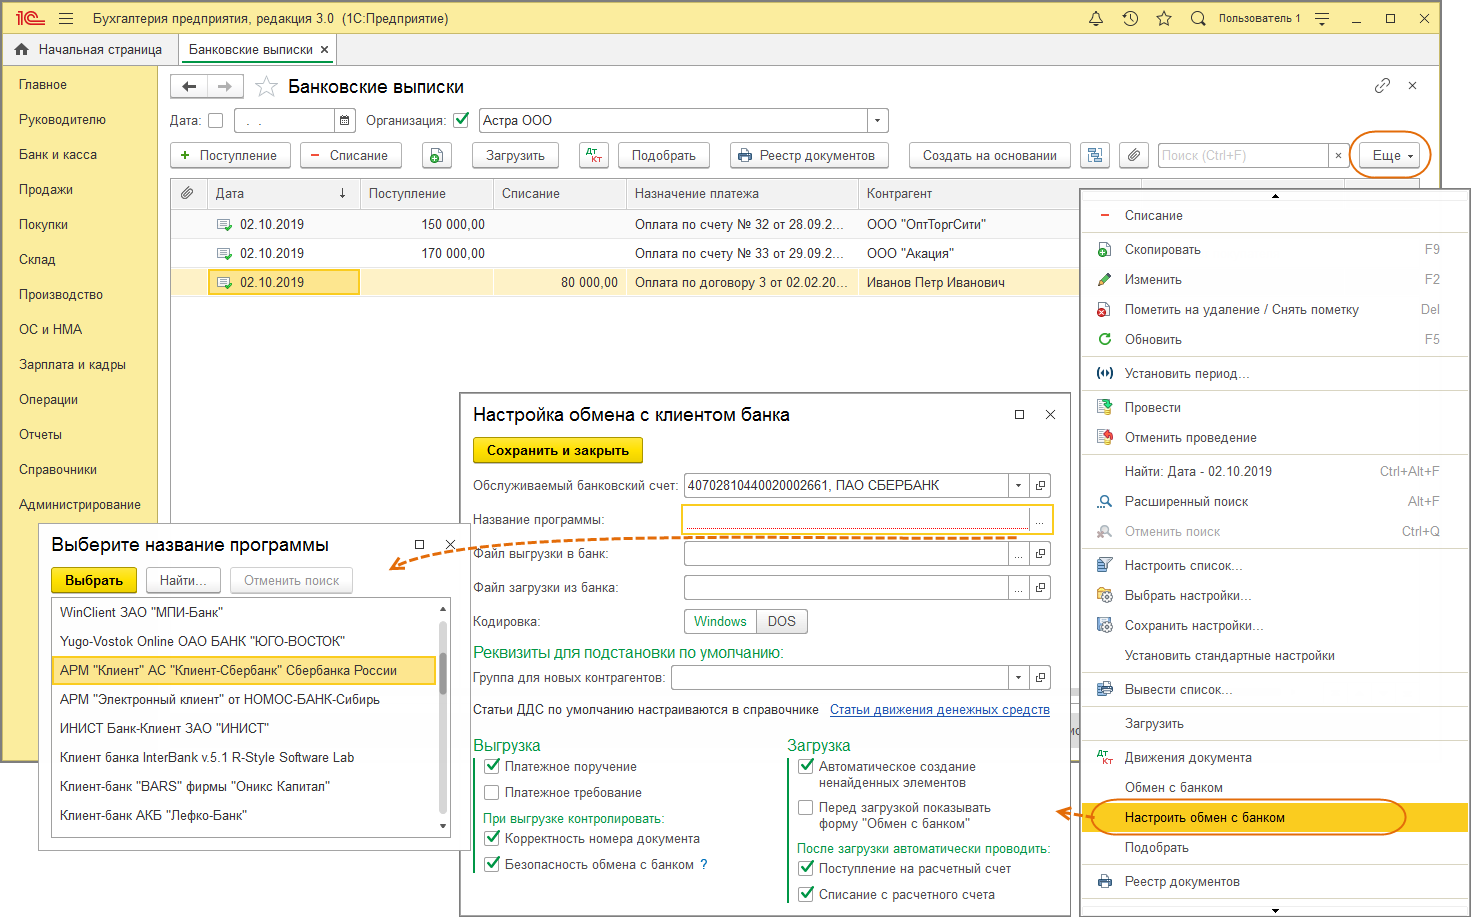Choose Настроить обмен с банком menu item
Screen dimensions: 1472x918
[x=1275, y=817]
